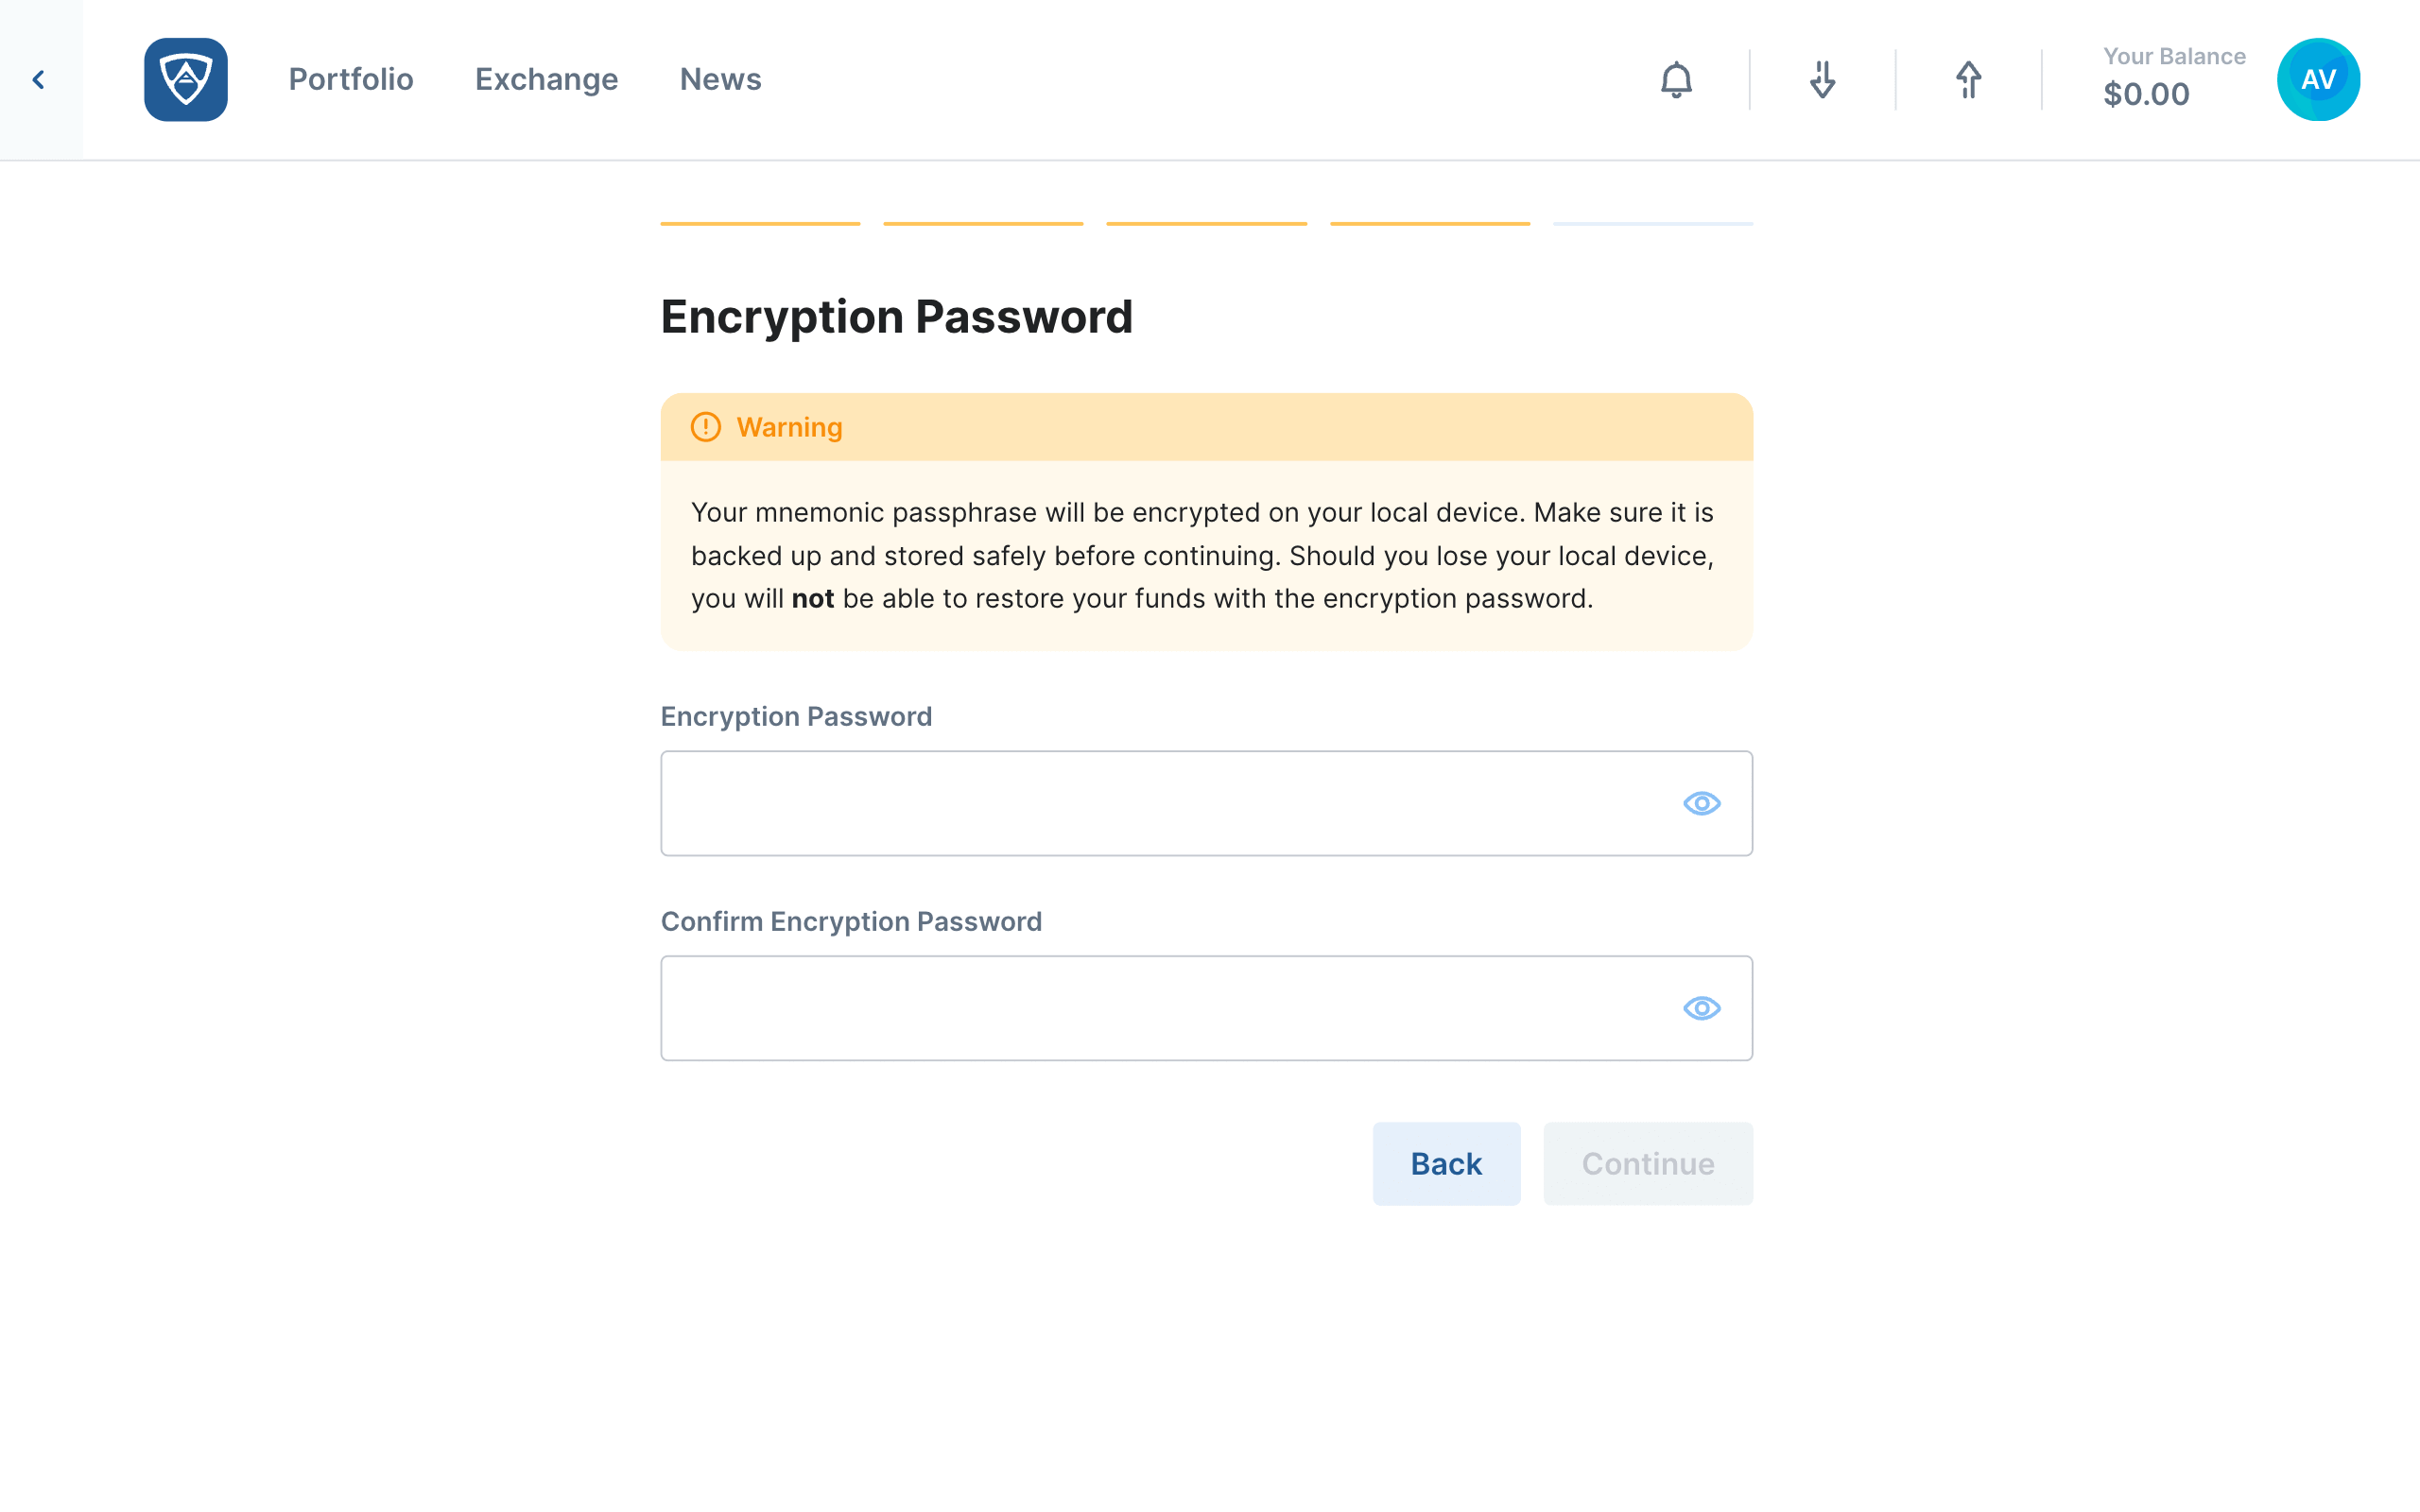Screen dimensions: 2420x1512
Task: Open the News section
Action: tap(720, 79)
